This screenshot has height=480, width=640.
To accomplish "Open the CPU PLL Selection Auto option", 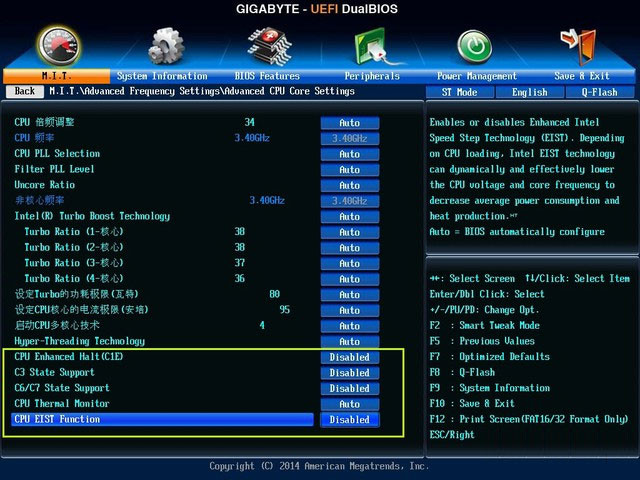I will pos(350,154).
